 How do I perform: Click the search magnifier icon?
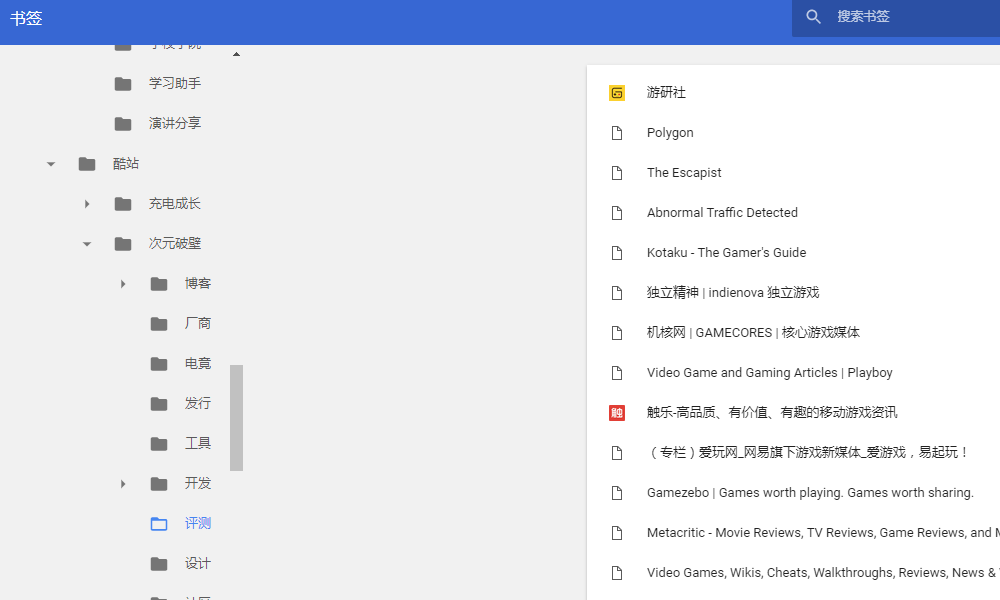point(813,17)
